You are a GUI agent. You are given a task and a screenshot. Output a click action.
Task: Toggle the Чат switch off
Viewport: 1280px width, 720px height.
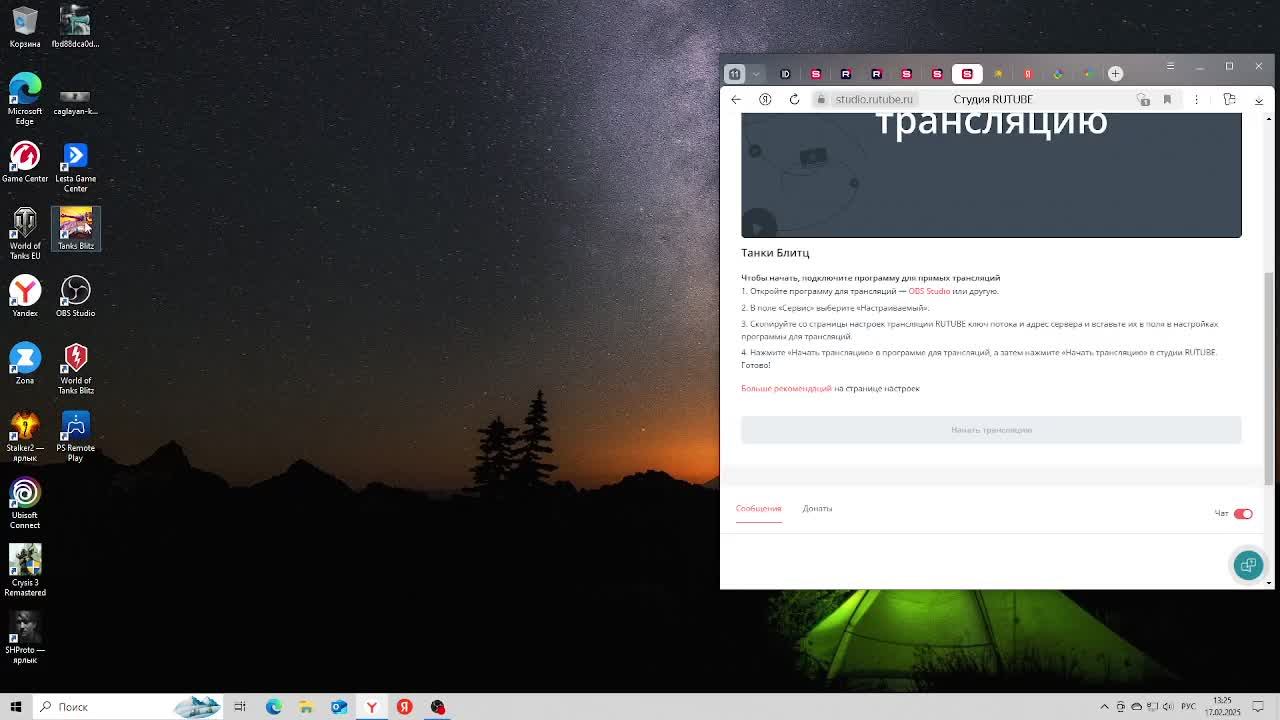(x=1243, y=514)
